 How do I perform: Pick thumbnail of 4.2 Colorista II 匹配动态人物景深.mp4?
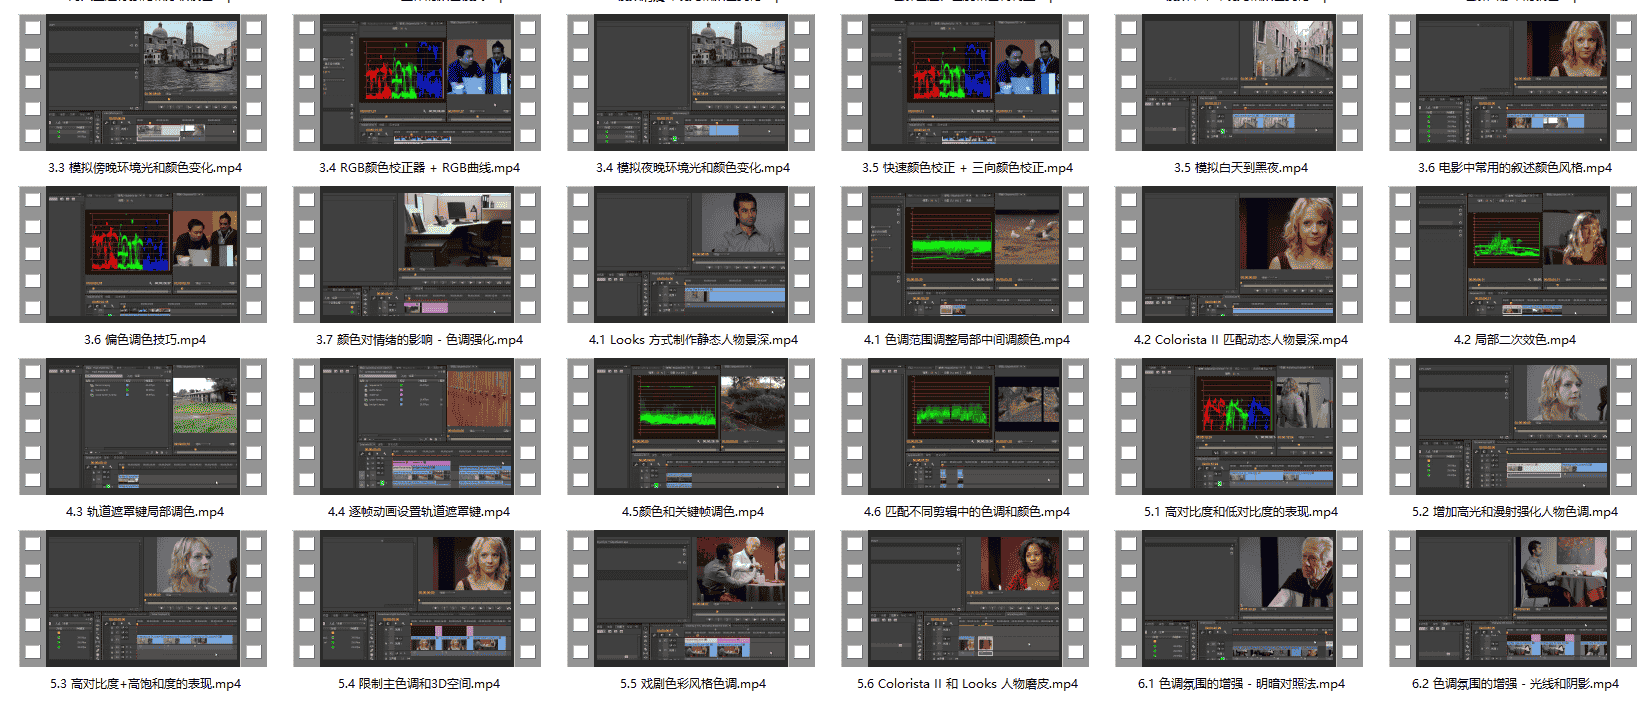pos(1239,255)
